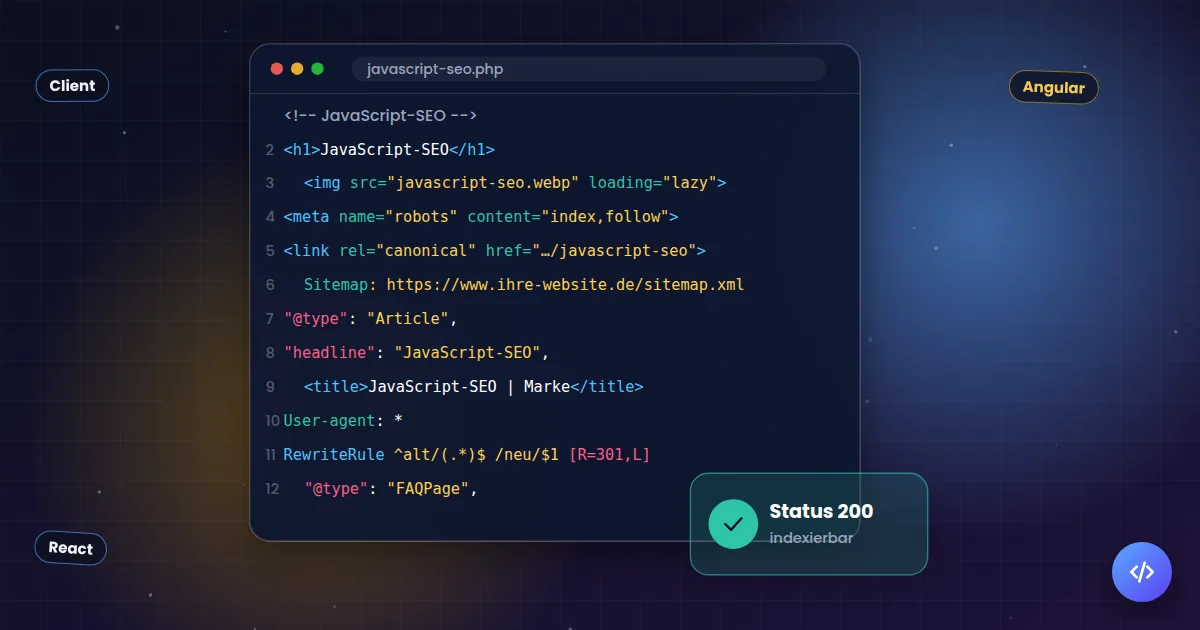This screenshot has height=630, width=1200.
Task: Select the Client tag pill
Action: point(72,86)
